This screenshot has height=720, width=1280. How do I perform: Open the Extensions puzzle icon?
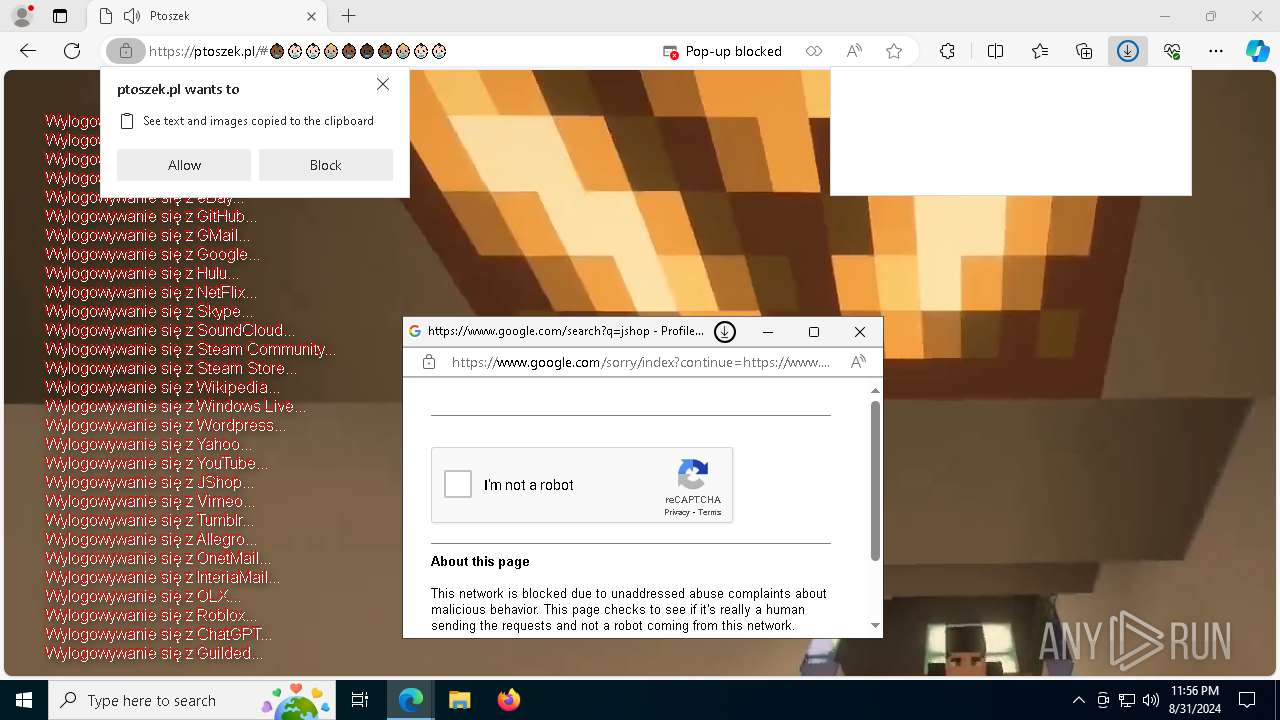point(947,51)
